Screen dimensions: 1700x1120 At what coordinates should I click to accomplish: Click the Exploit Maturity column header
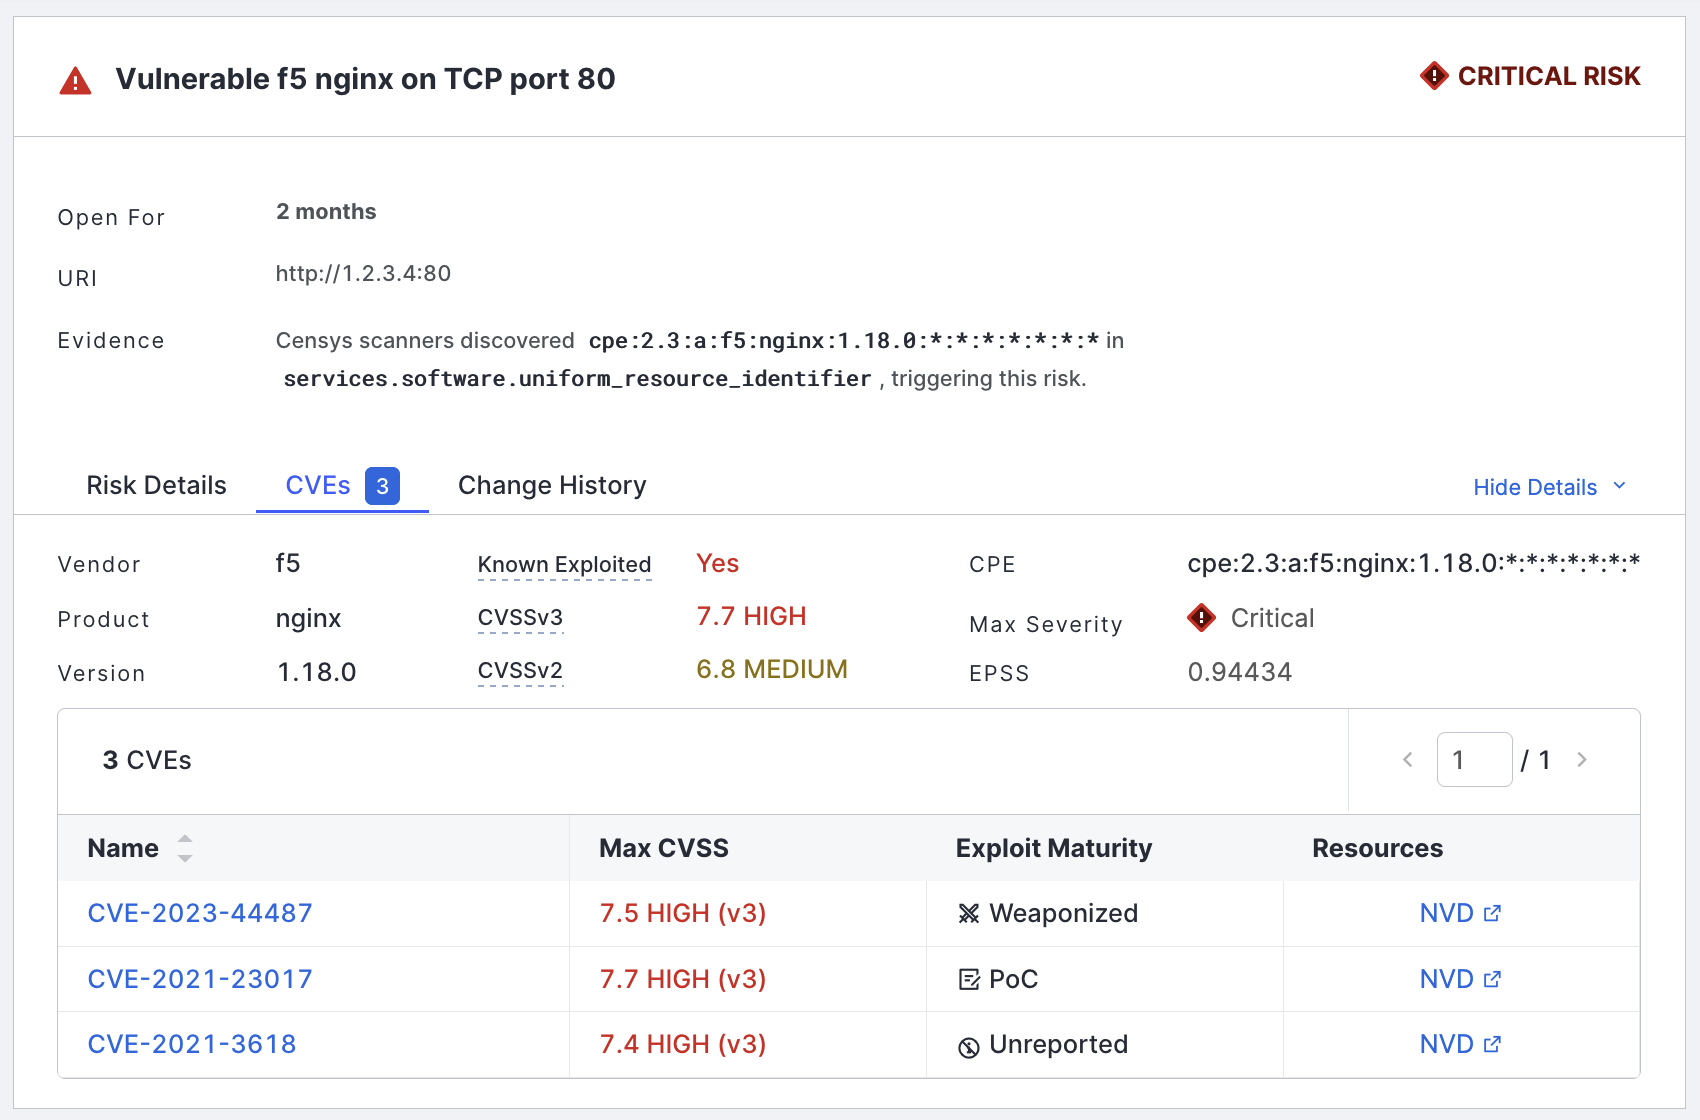1054,848
